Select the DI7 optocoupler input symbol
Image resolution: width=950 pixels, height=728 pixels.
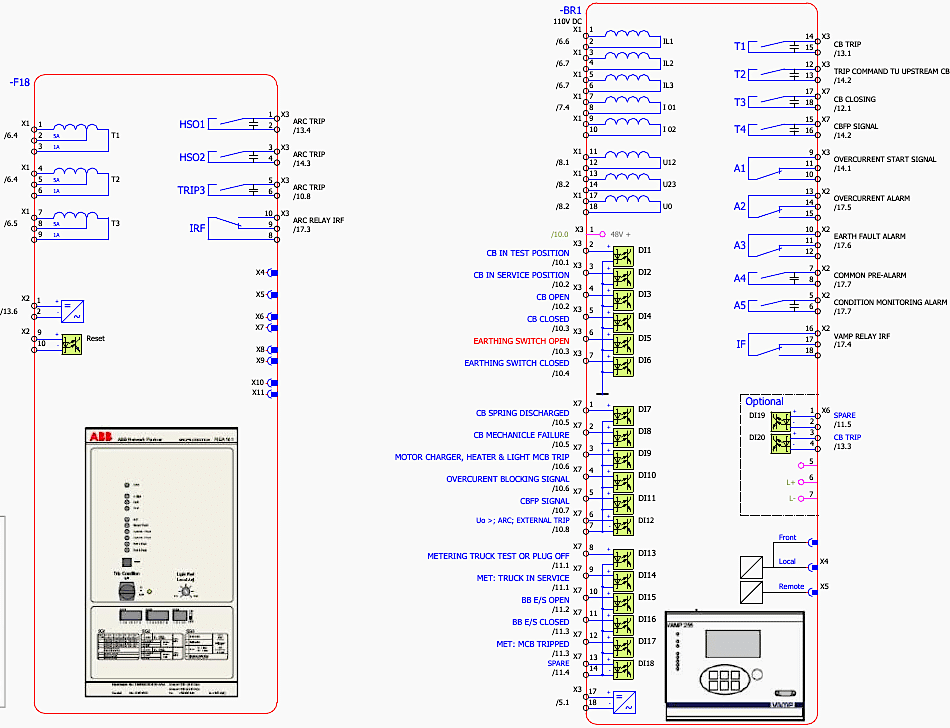(x=623, y=416)
